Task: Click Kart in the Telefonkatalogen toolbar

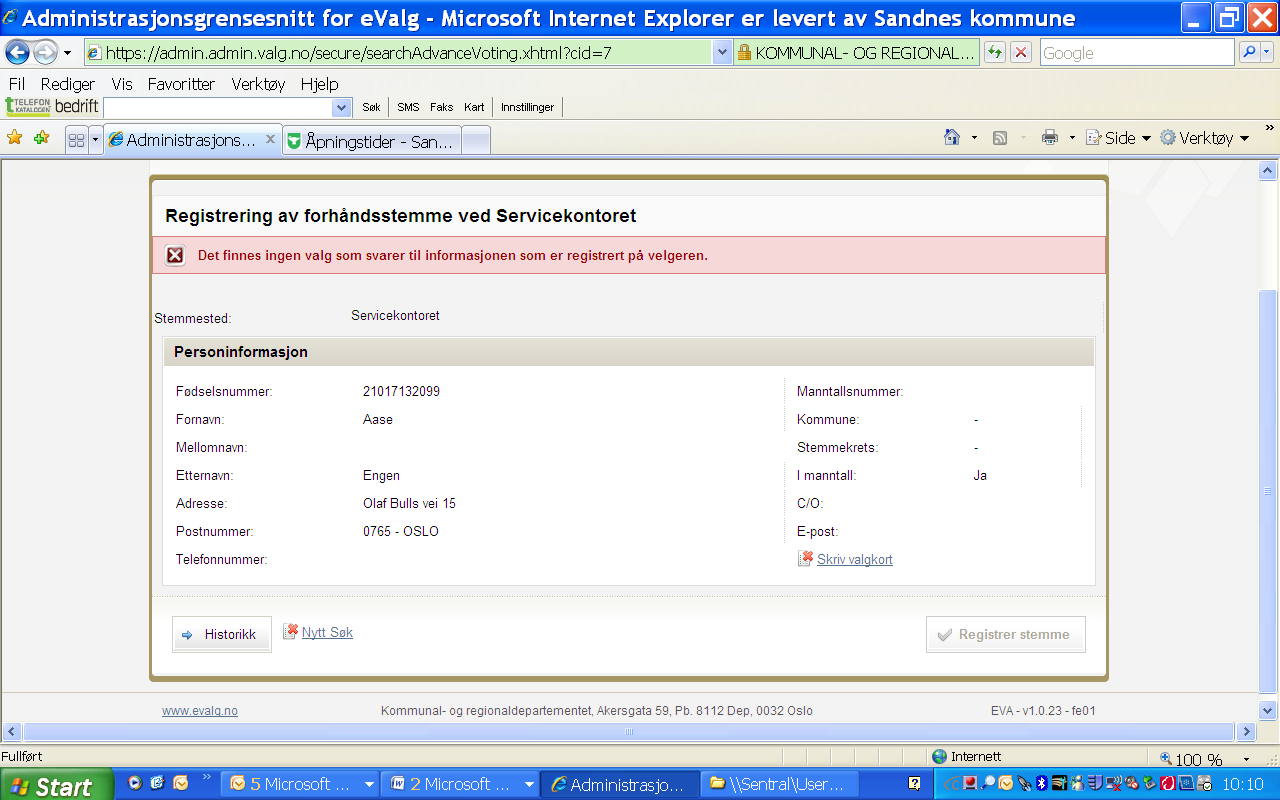Action: tap(474, 107)
